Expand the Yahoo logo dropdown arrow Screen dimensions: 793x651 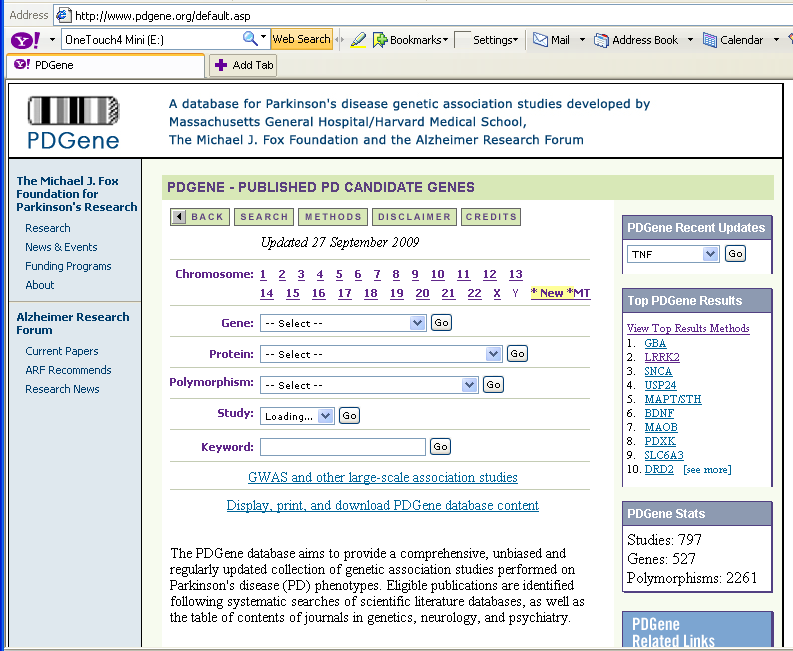[52, 39]
